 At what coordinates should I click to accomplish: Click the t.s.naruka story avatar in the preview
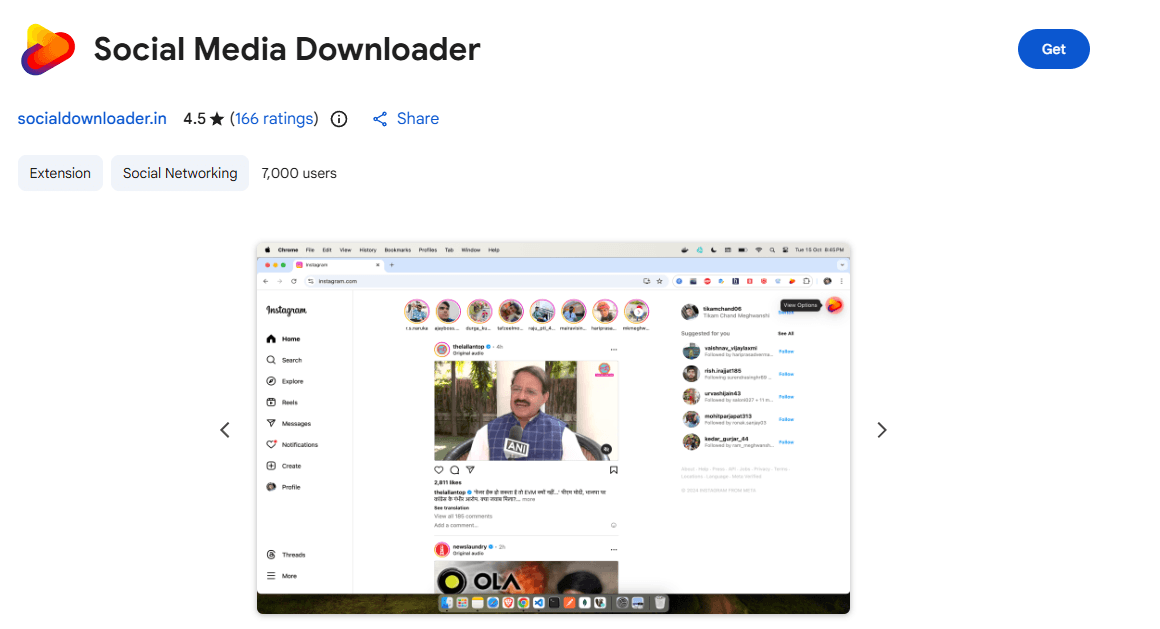(417, 312)
